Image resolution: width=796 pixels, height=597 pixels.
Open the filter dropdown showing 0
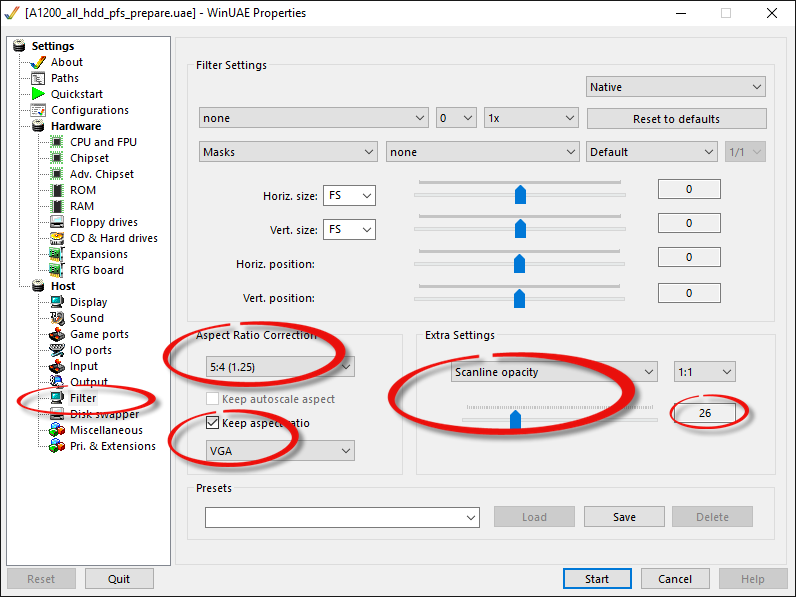(x=456, y=118)
